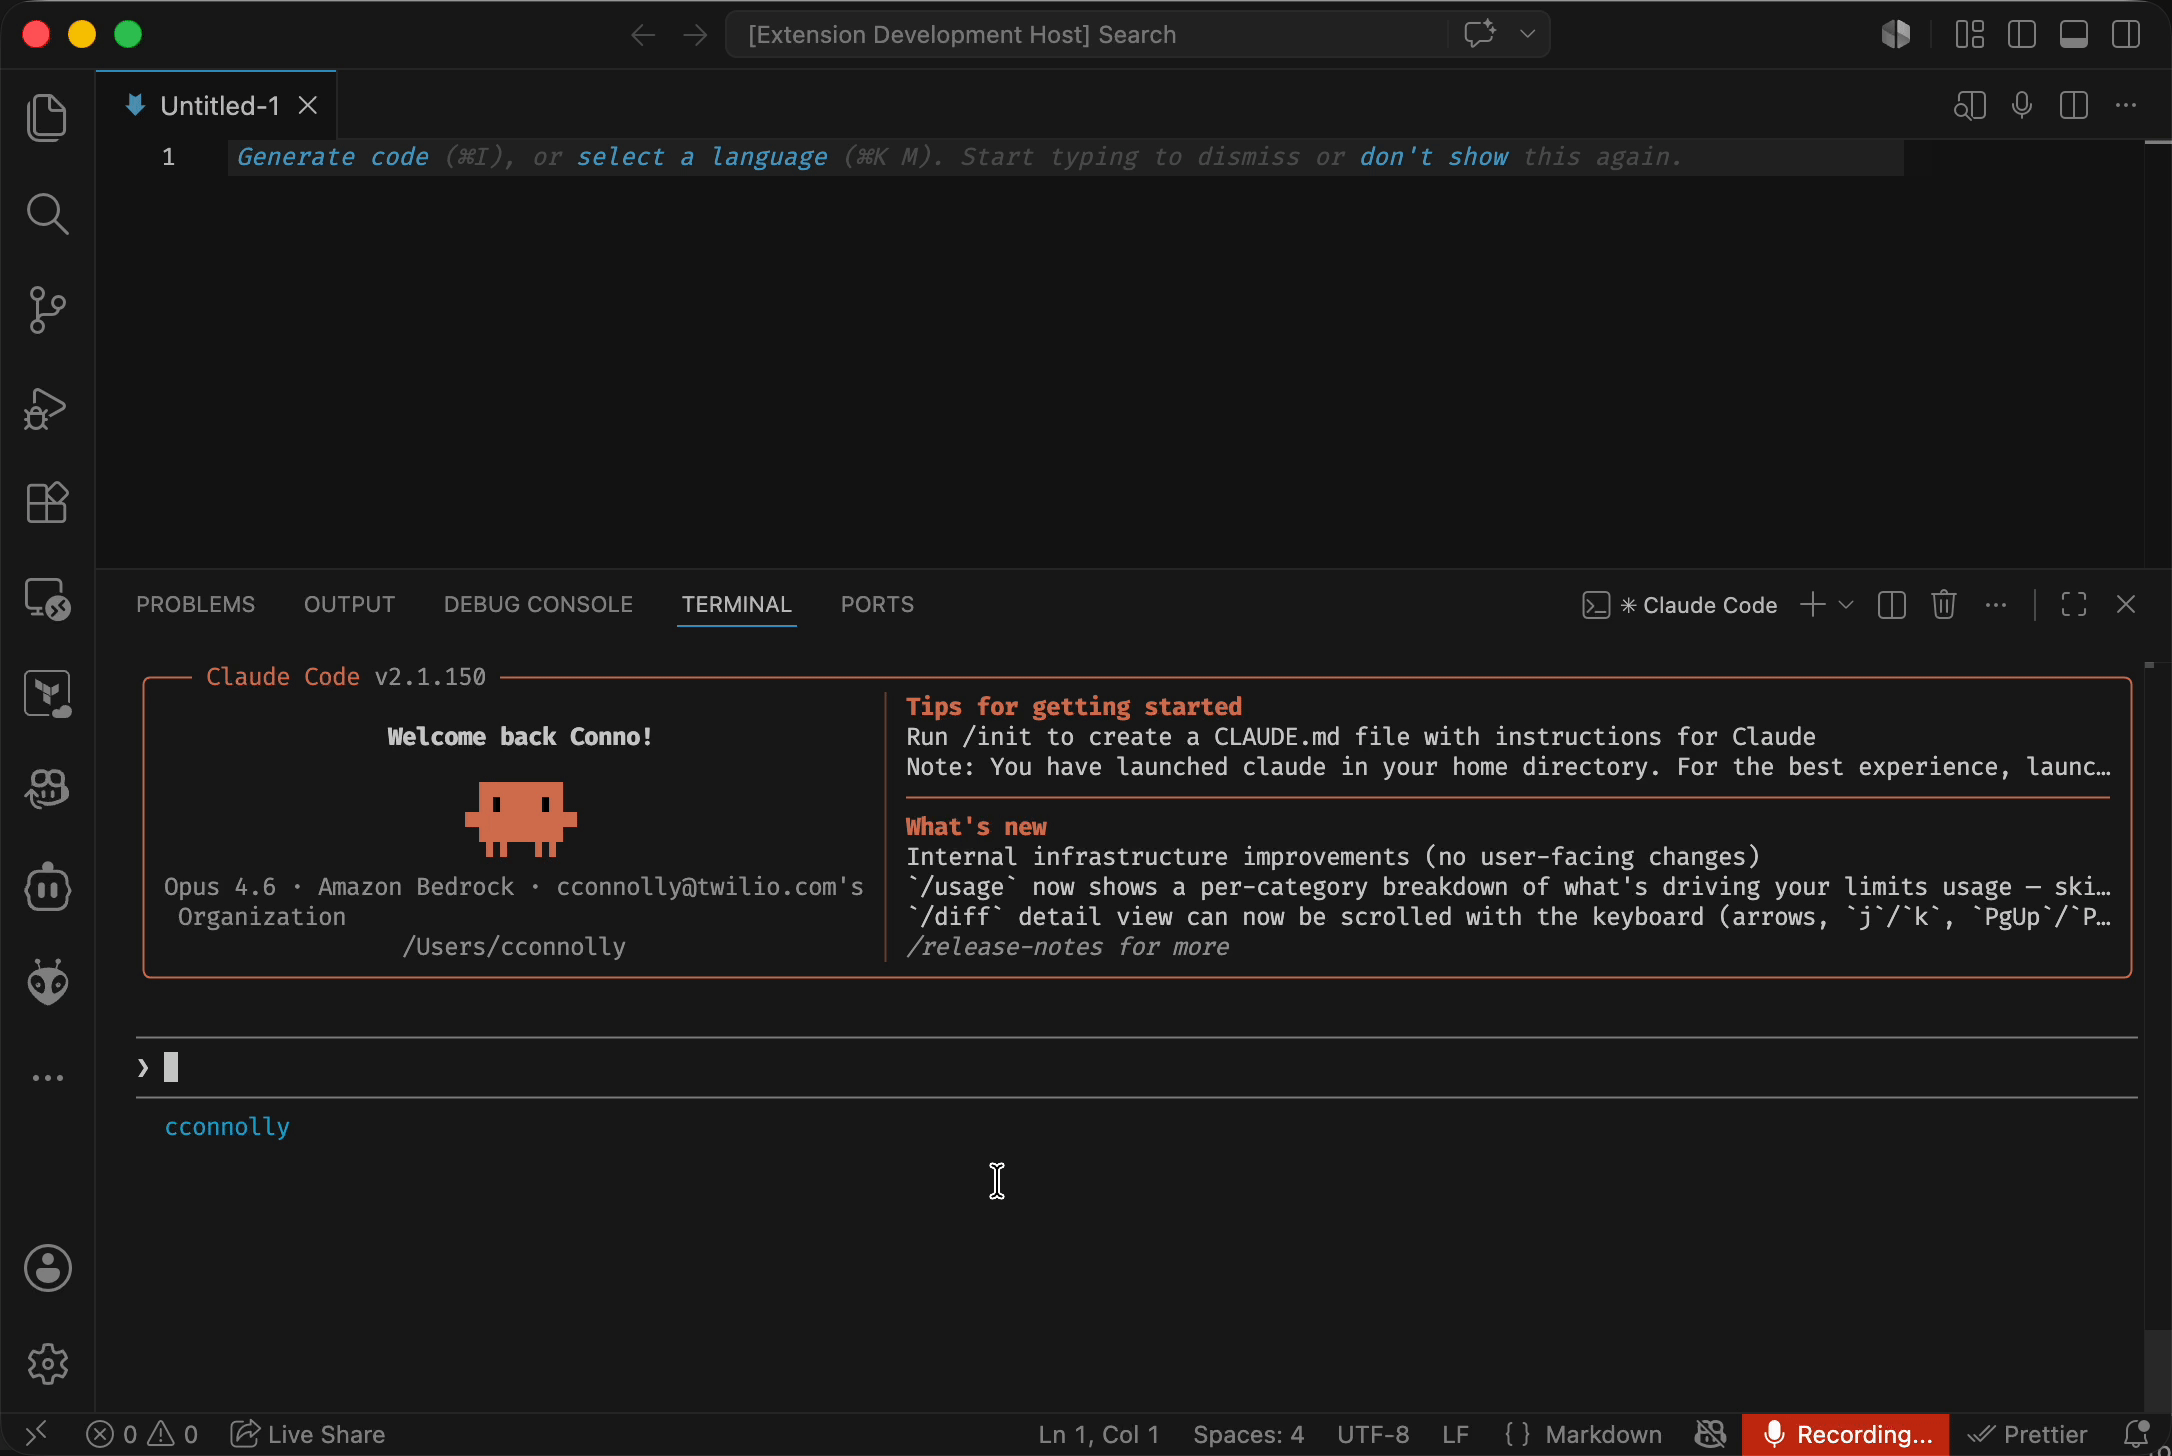Open the Explorer view in the activity bar
Viewport: 2172px width, 1456px height.
coord(47,118)
